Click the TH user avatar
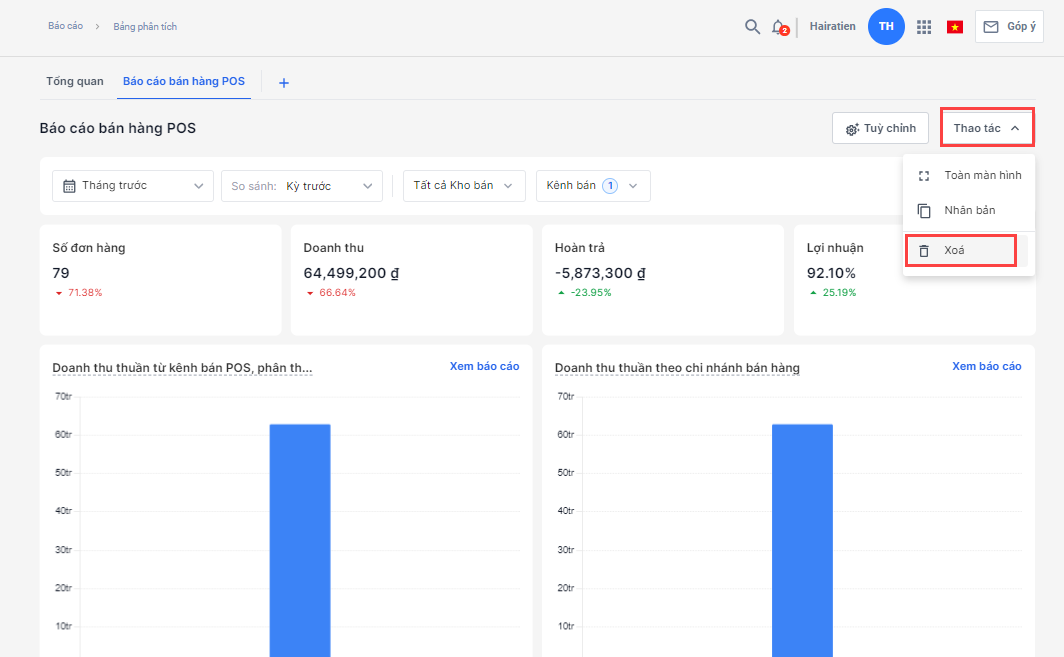The image size is (1064, 657). (x=886, y=27)
